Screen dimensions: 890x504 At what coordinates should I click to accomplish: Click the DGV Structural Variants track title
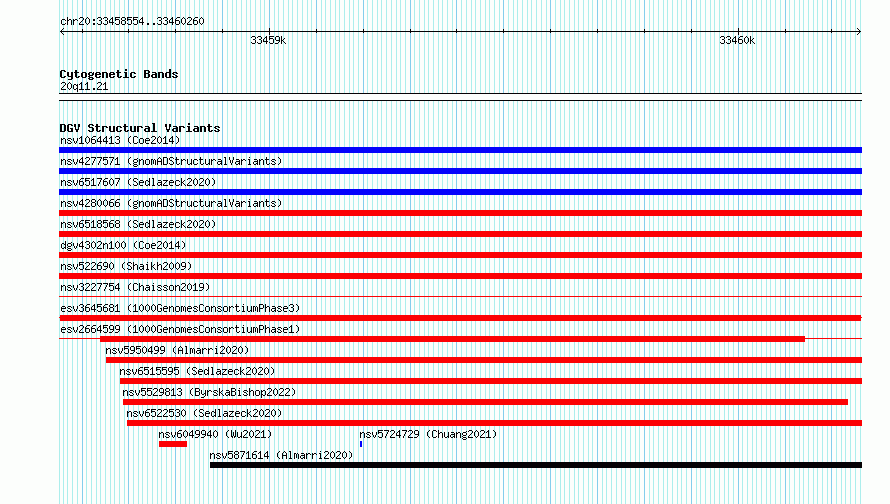tap(140, 128)
